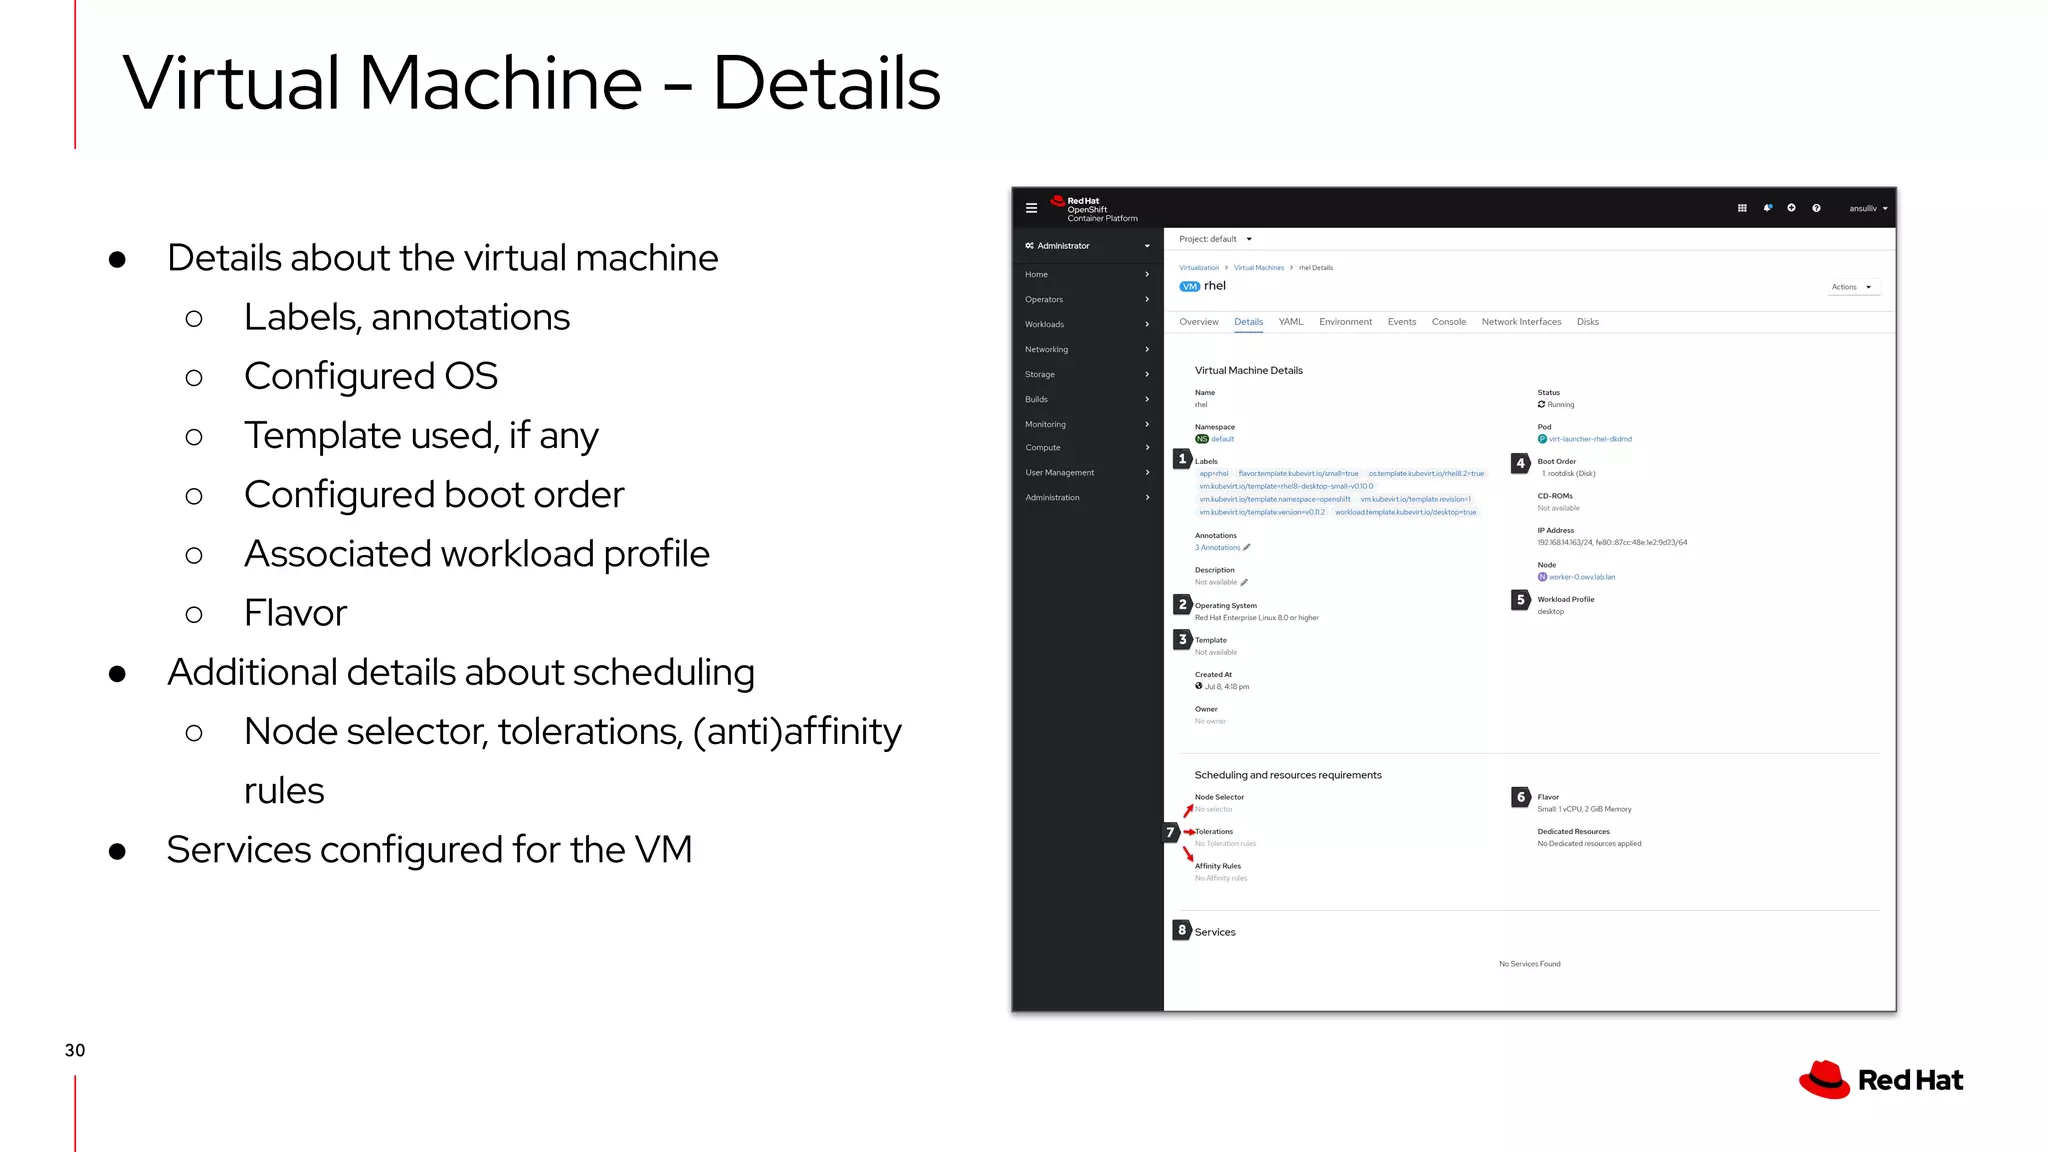Image resolution: width=2048 pixels, height=1152 pixels.
Task: Click the vm.kubevirt.io/template=rhel8-desktop-small label
Action: pos(1286,486)
